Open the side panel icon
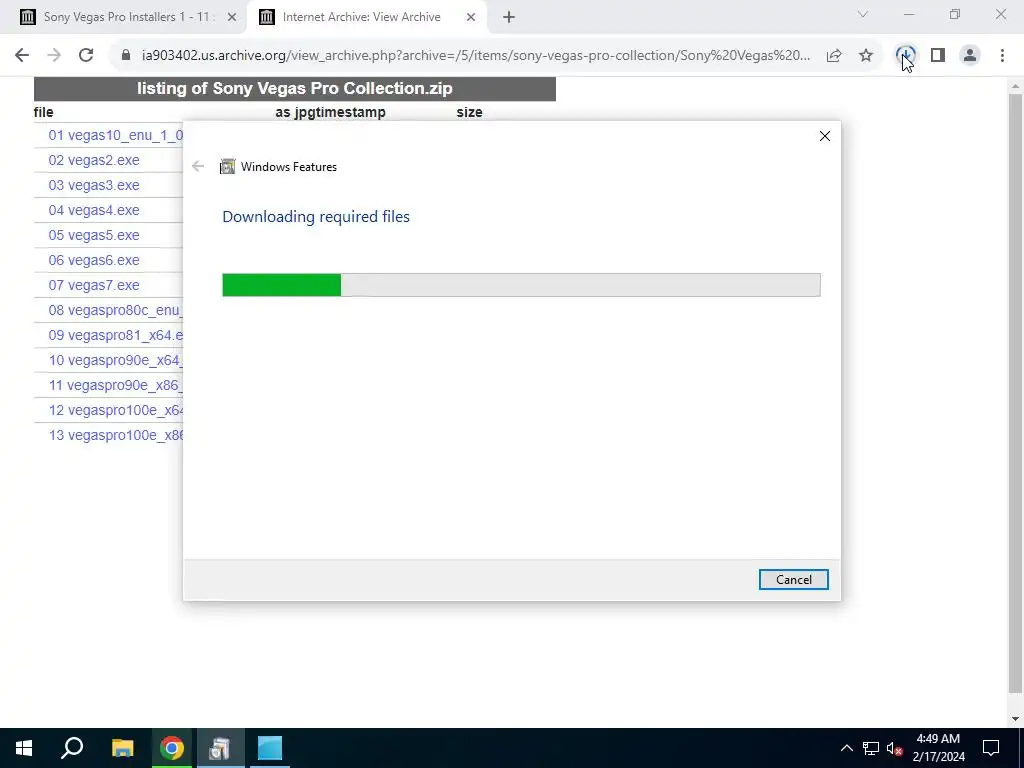 pyautogui.click(x=938, y=56)
